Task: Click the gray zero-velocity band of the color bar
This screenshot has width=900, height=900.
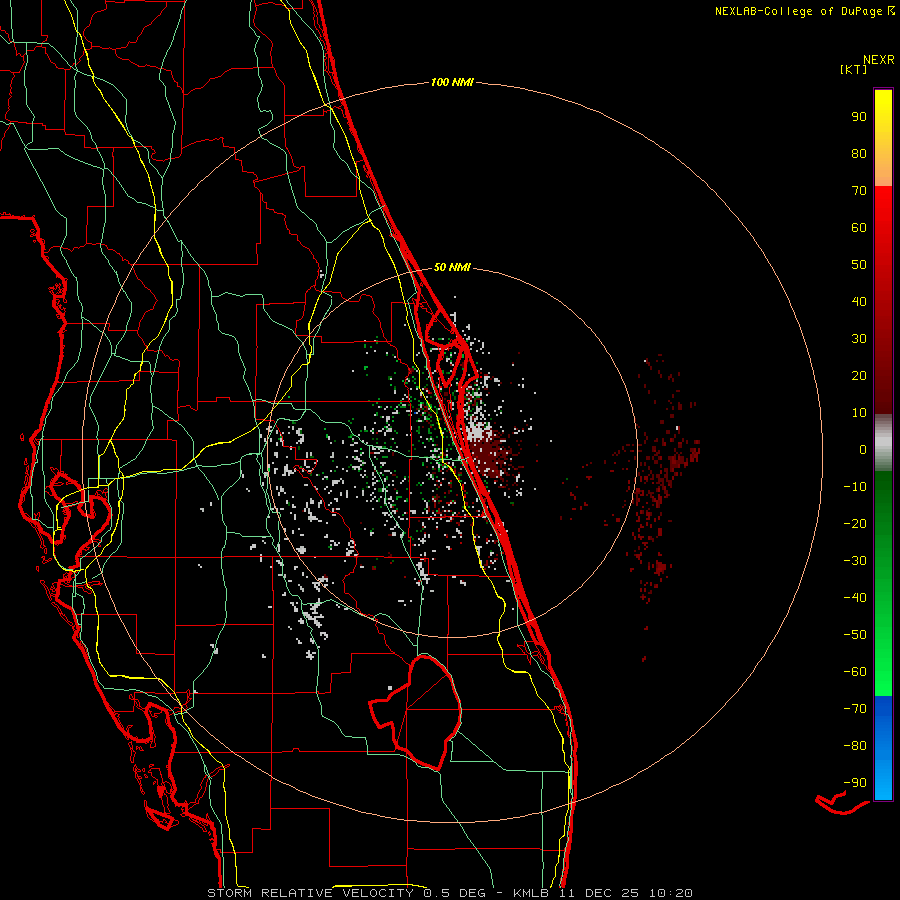Action: click(883, 443)
